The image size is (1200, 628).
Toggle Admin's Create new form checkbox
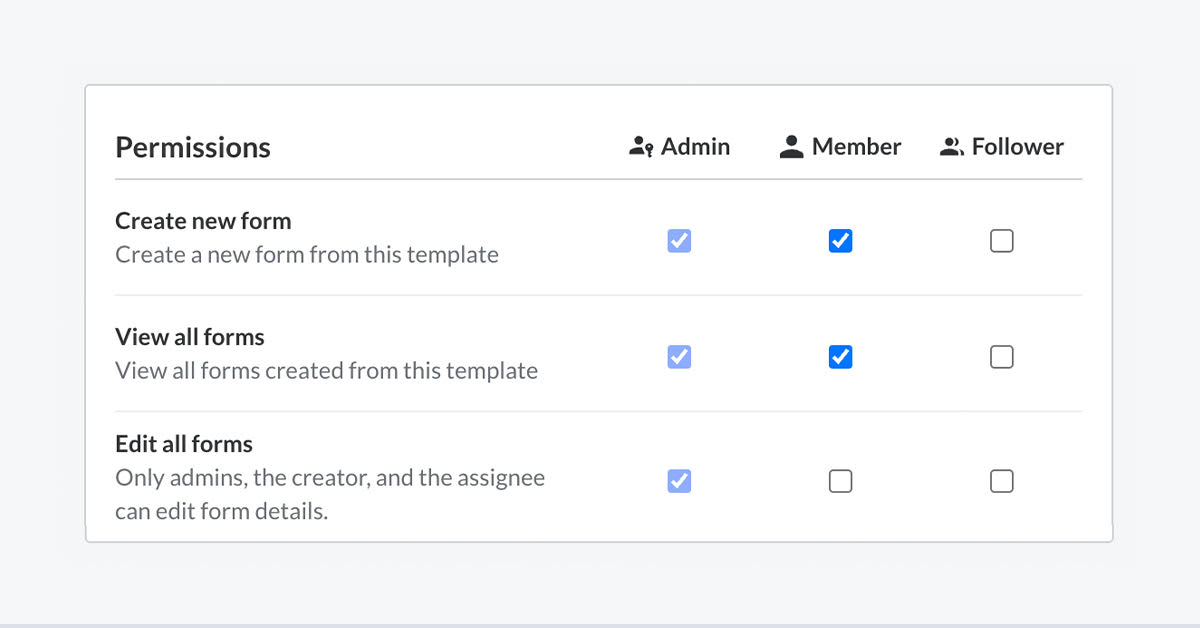(679, 241)
